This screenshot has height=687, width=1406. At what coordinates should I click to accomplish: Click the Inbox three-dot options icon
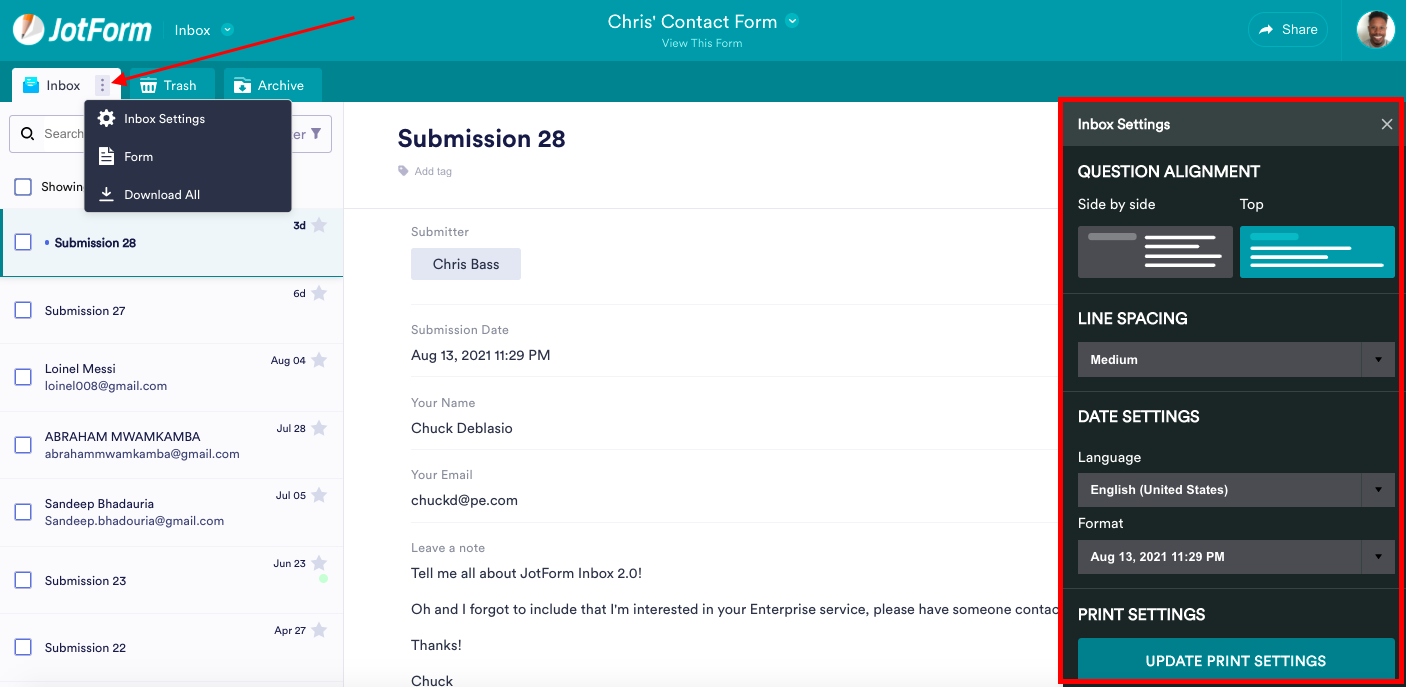(x=102, y=85)
